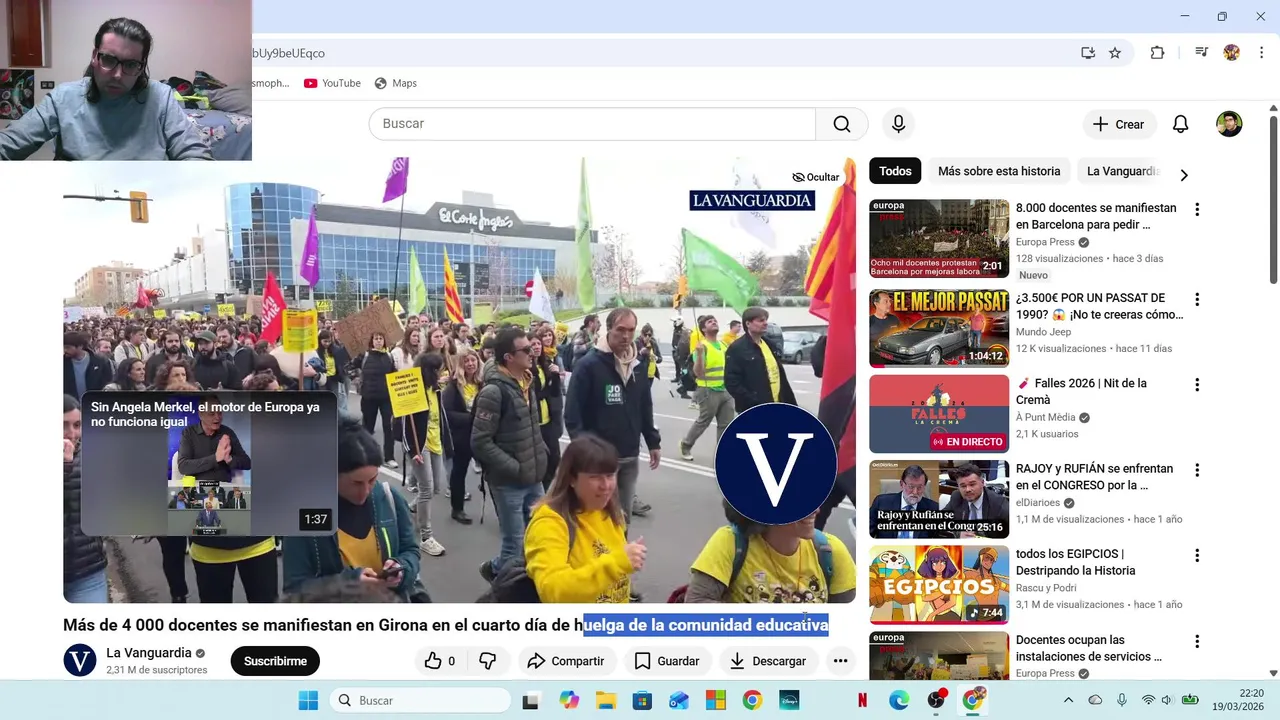
Task: Click the YouTube Buscar search field
Action: click(593, 124)
